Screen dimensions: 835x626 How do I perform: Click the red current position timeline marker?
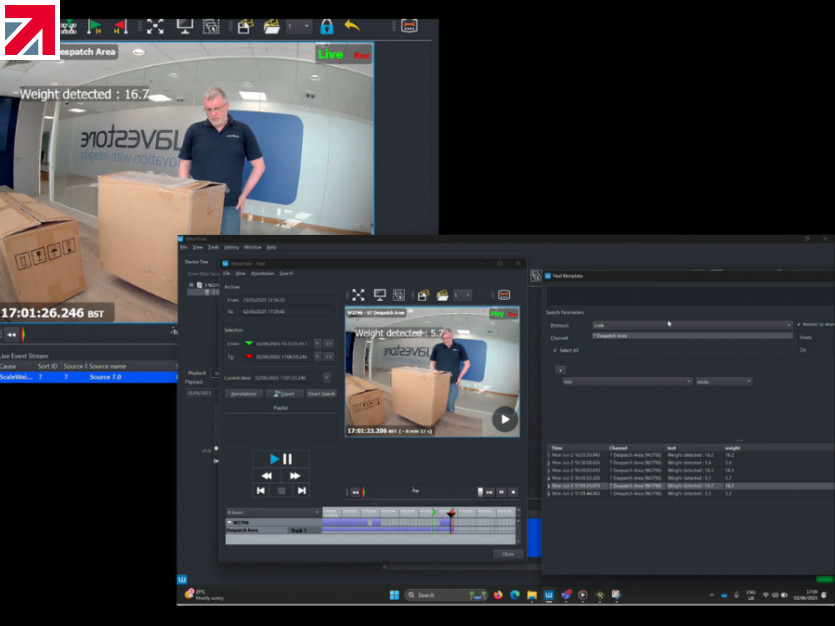[451, 513]
